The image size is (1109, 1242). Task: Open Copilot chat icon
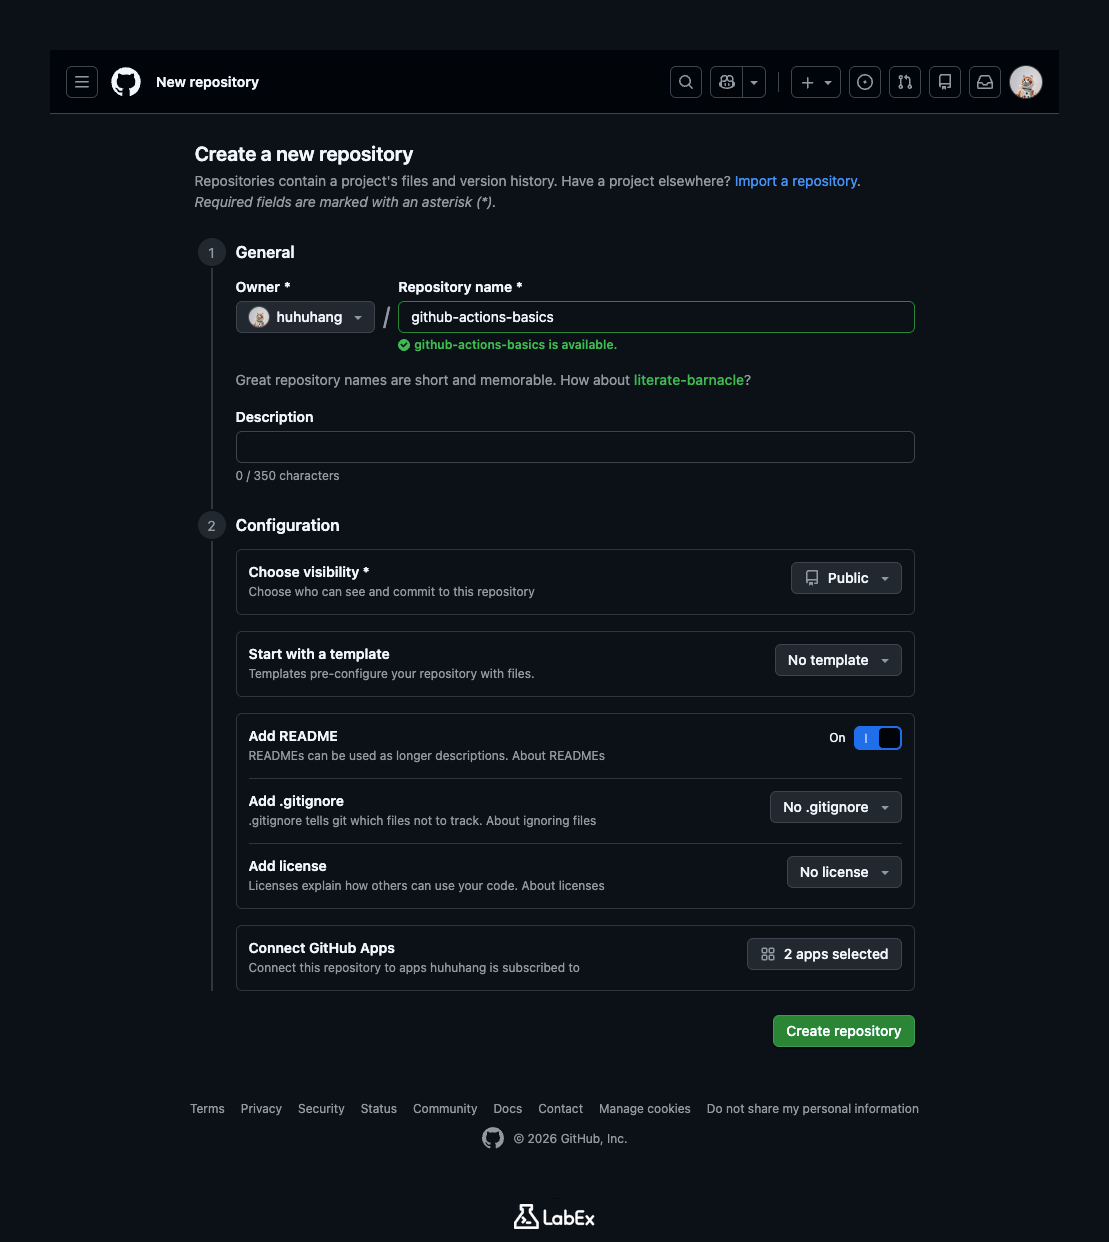pos(727,82)
